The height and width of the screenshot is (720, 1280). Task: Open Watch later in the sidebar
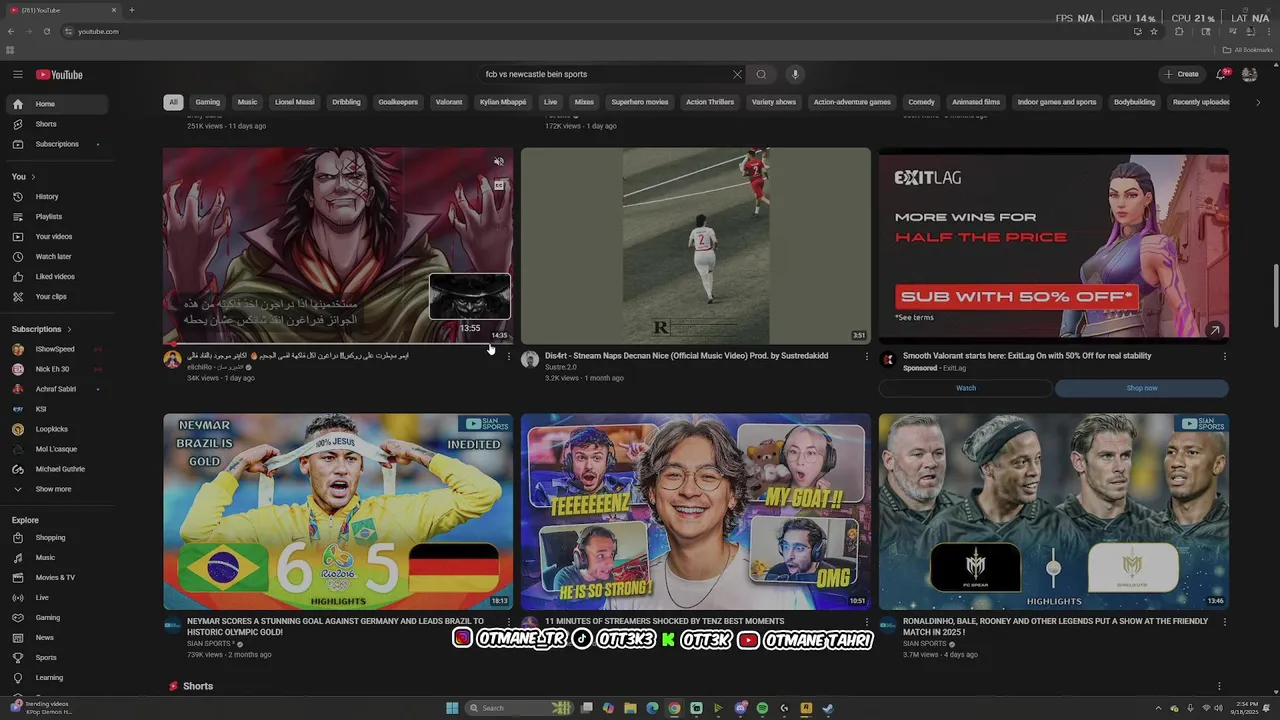pyautogui.click(x=58, y=257)
